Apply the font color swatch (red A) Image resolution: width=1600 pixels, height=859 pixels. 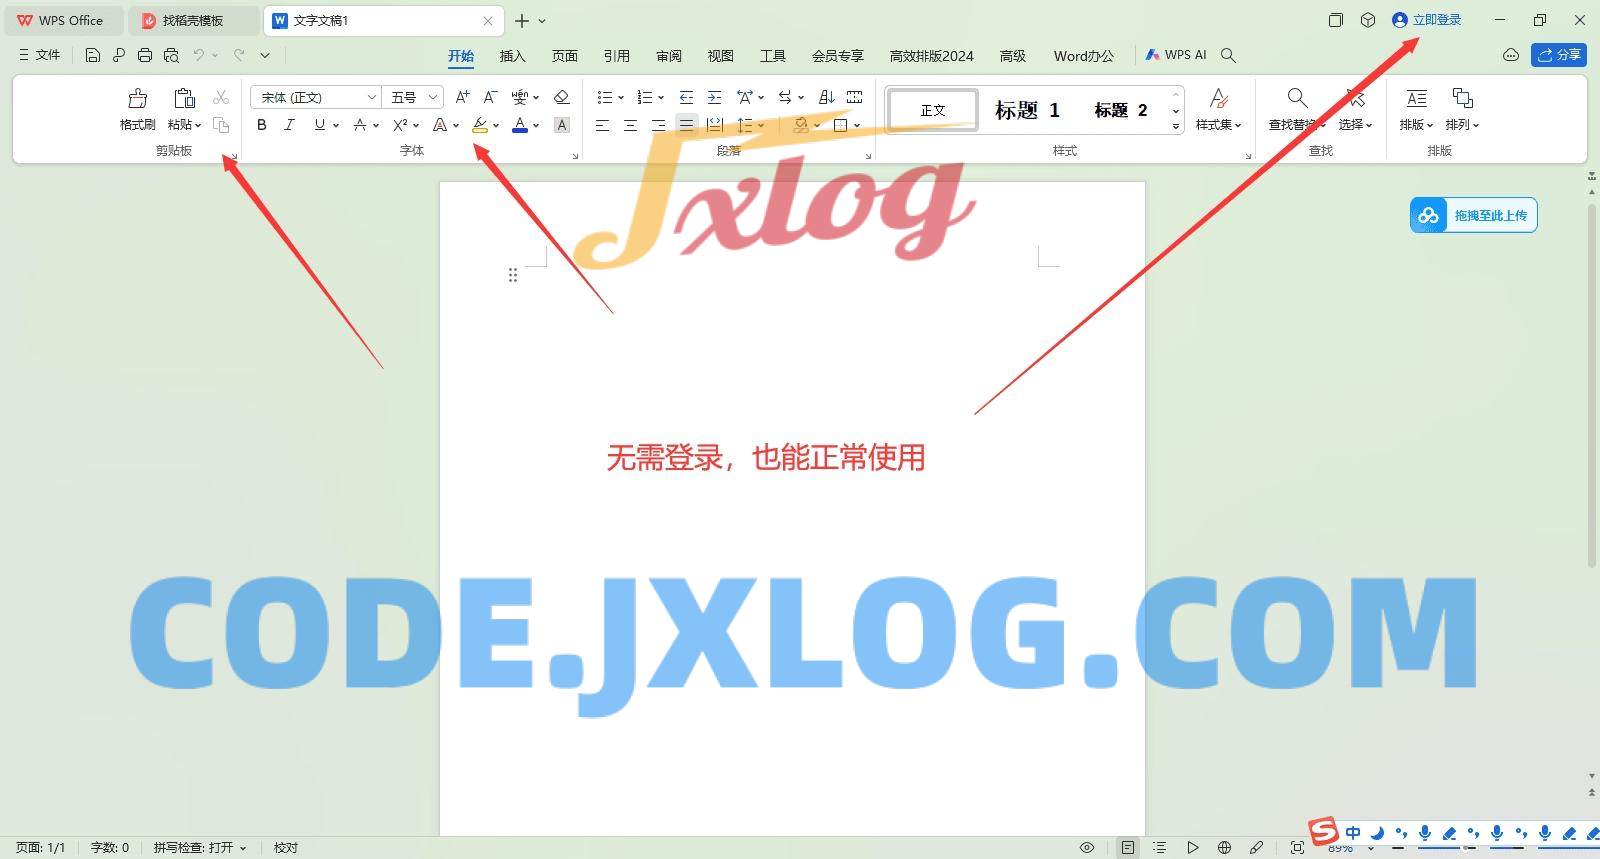click(x=519, y=125)
